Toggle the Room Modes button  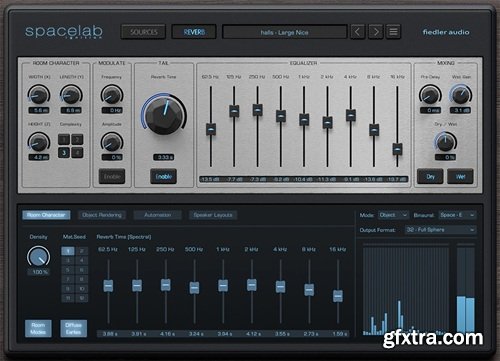pyautogui.click(x=38, y=328)
